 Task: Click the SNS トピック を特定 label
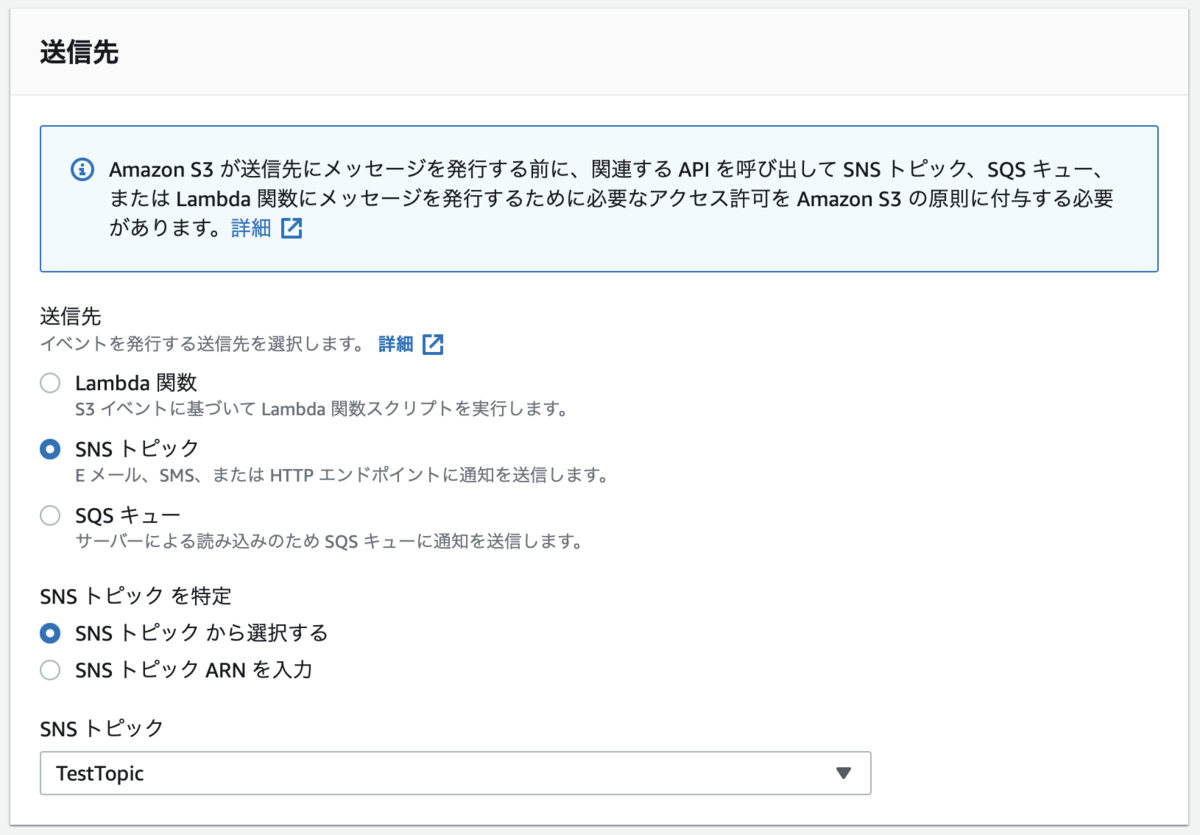[x=136, y=596]
